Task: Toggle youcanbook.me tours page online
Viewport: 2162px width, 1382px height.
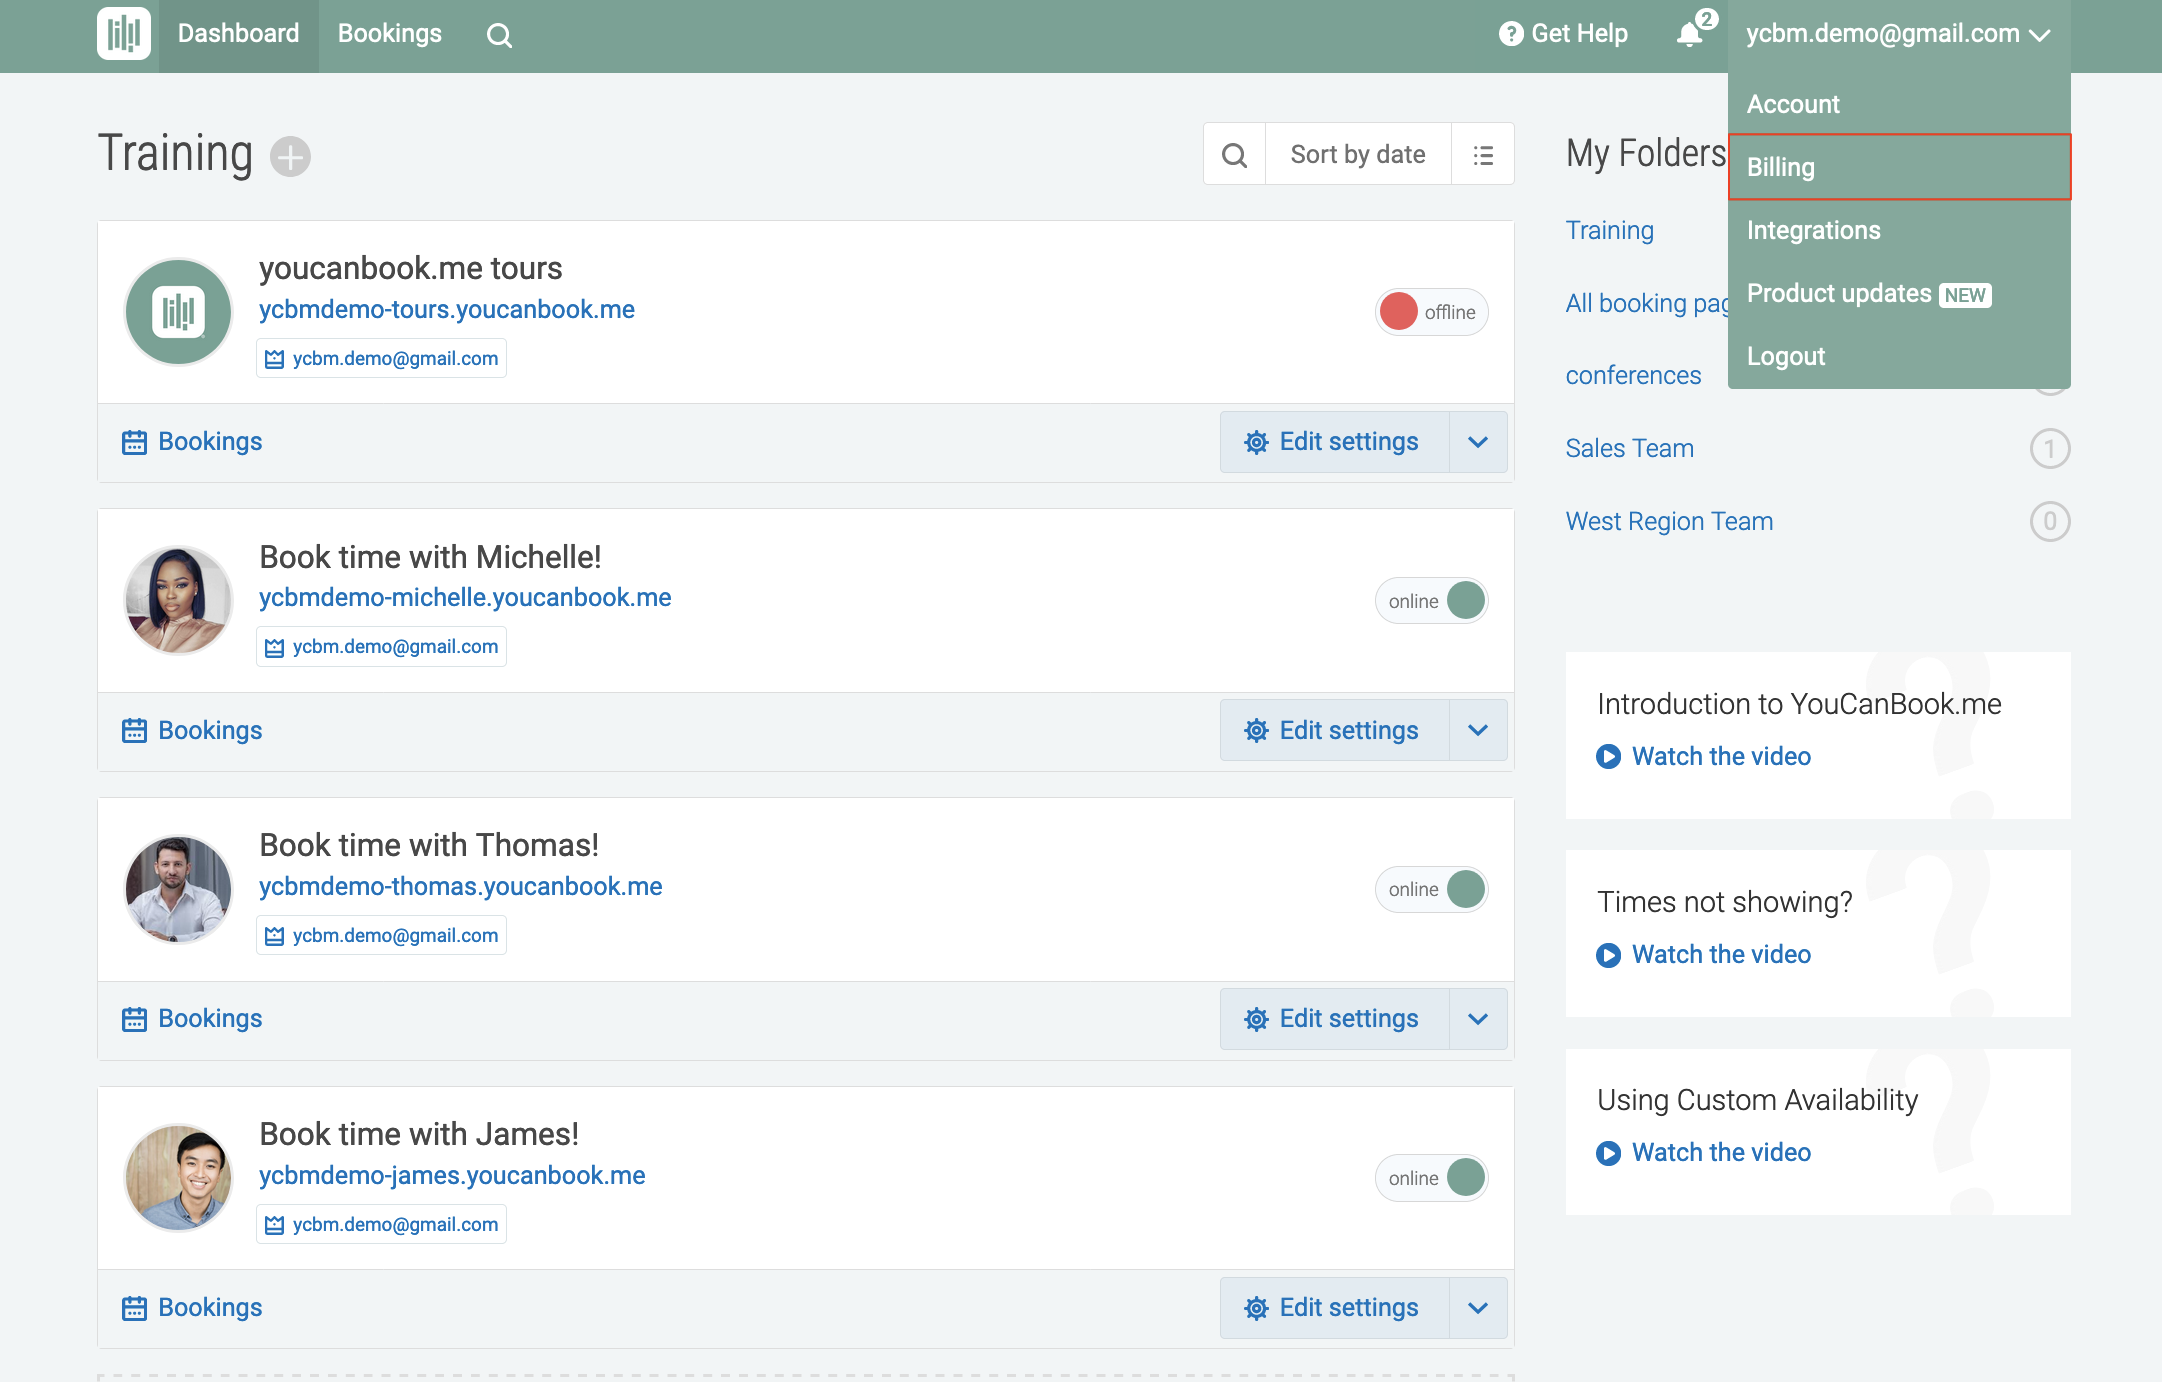Action: 1431,312
